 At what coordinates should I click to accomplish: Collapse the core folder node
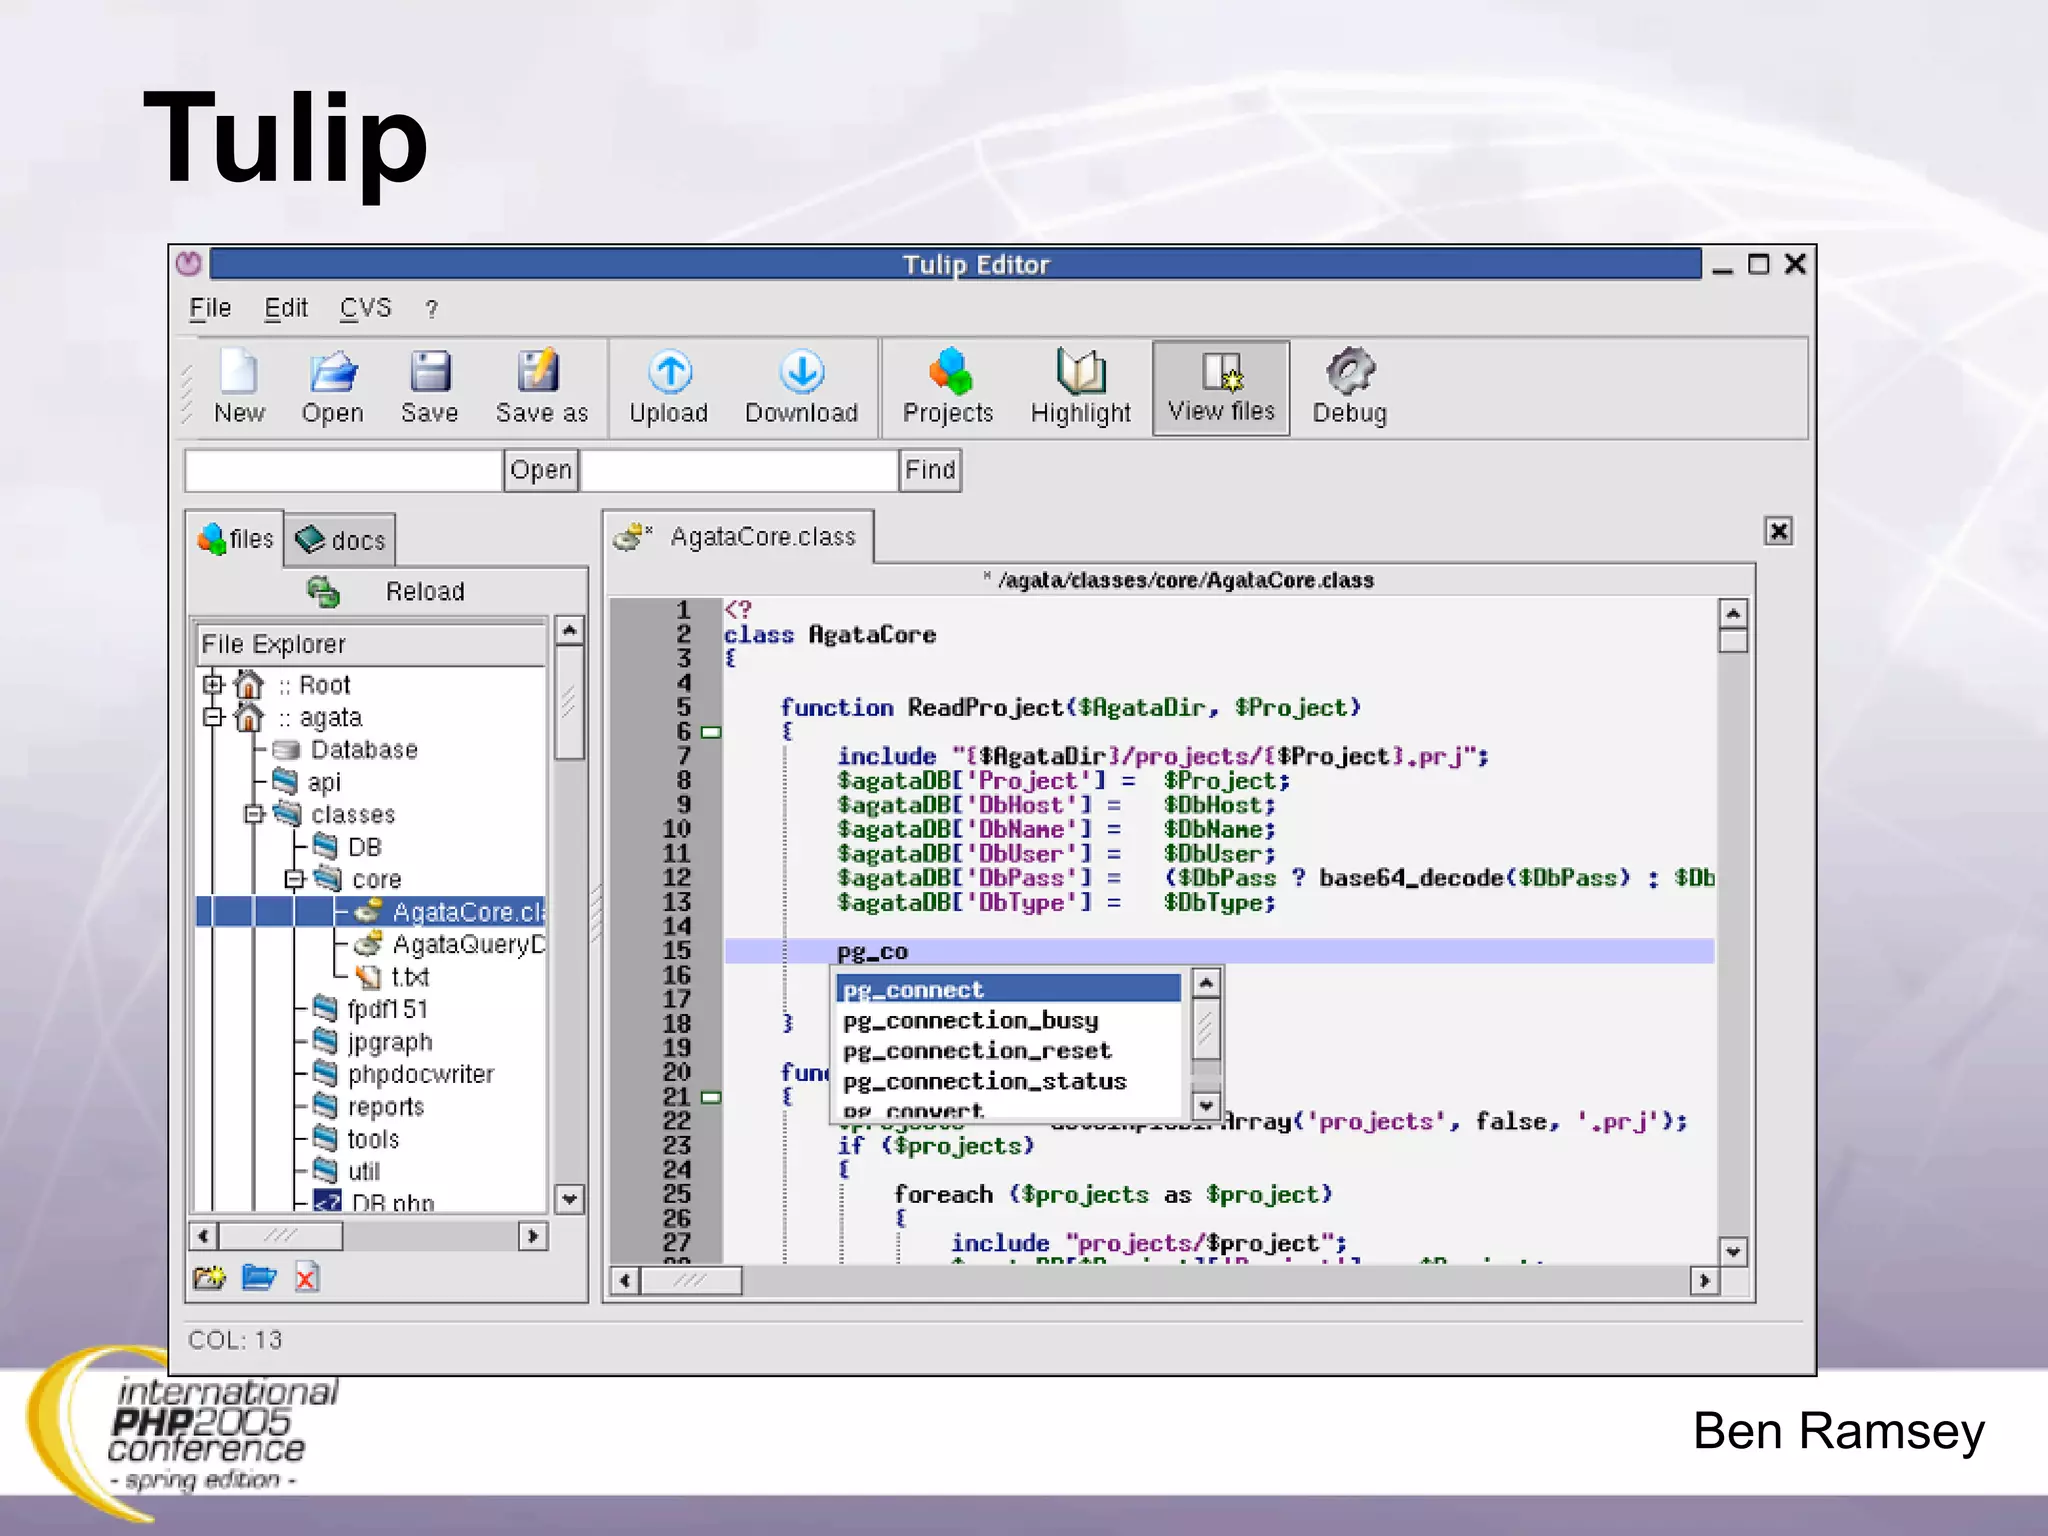pyautogui.click(x=294, y=879)
